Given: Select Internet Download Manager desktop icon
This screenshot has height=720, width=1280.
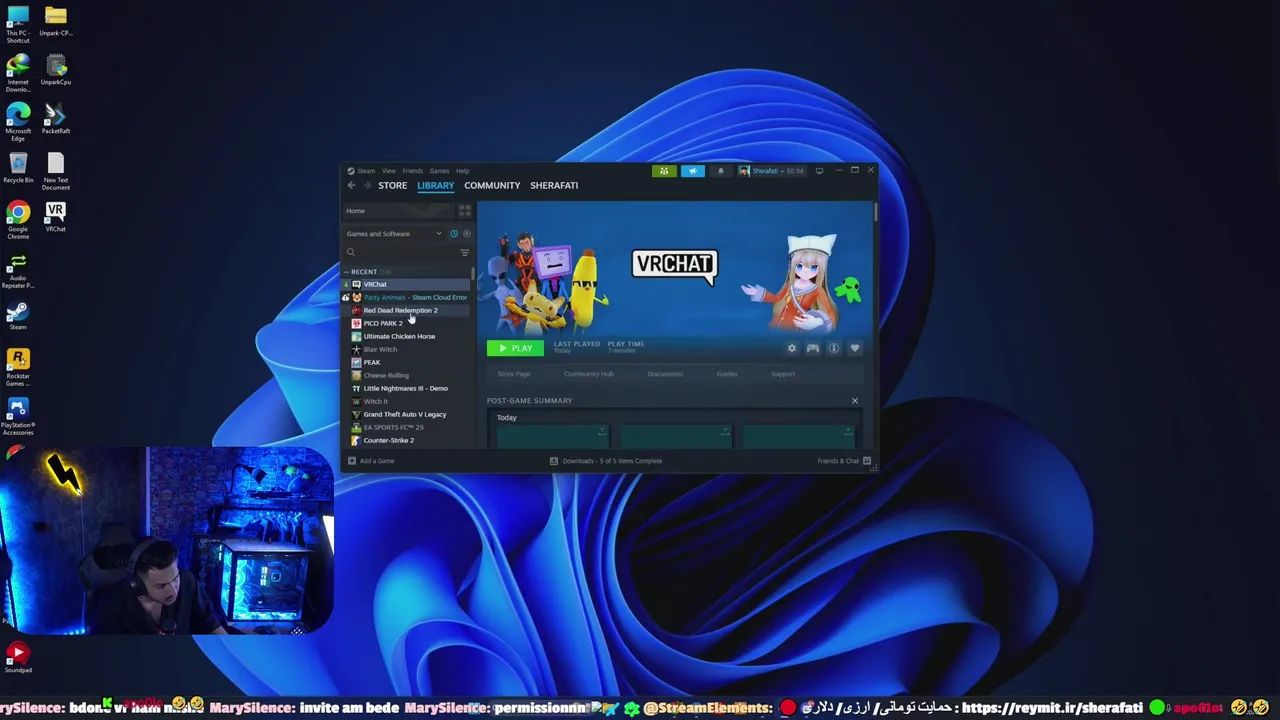Looking at the screenshot, I should (18, 73).
